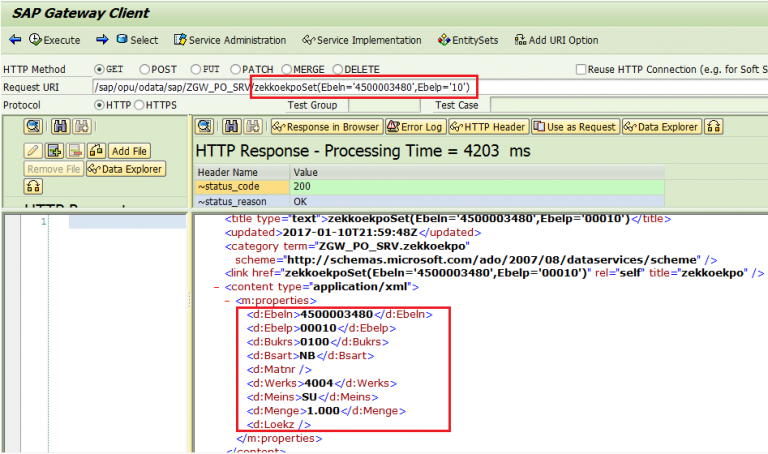Open Service Implementation
This screenshot has height=454, width=768.
pos(361,40)
